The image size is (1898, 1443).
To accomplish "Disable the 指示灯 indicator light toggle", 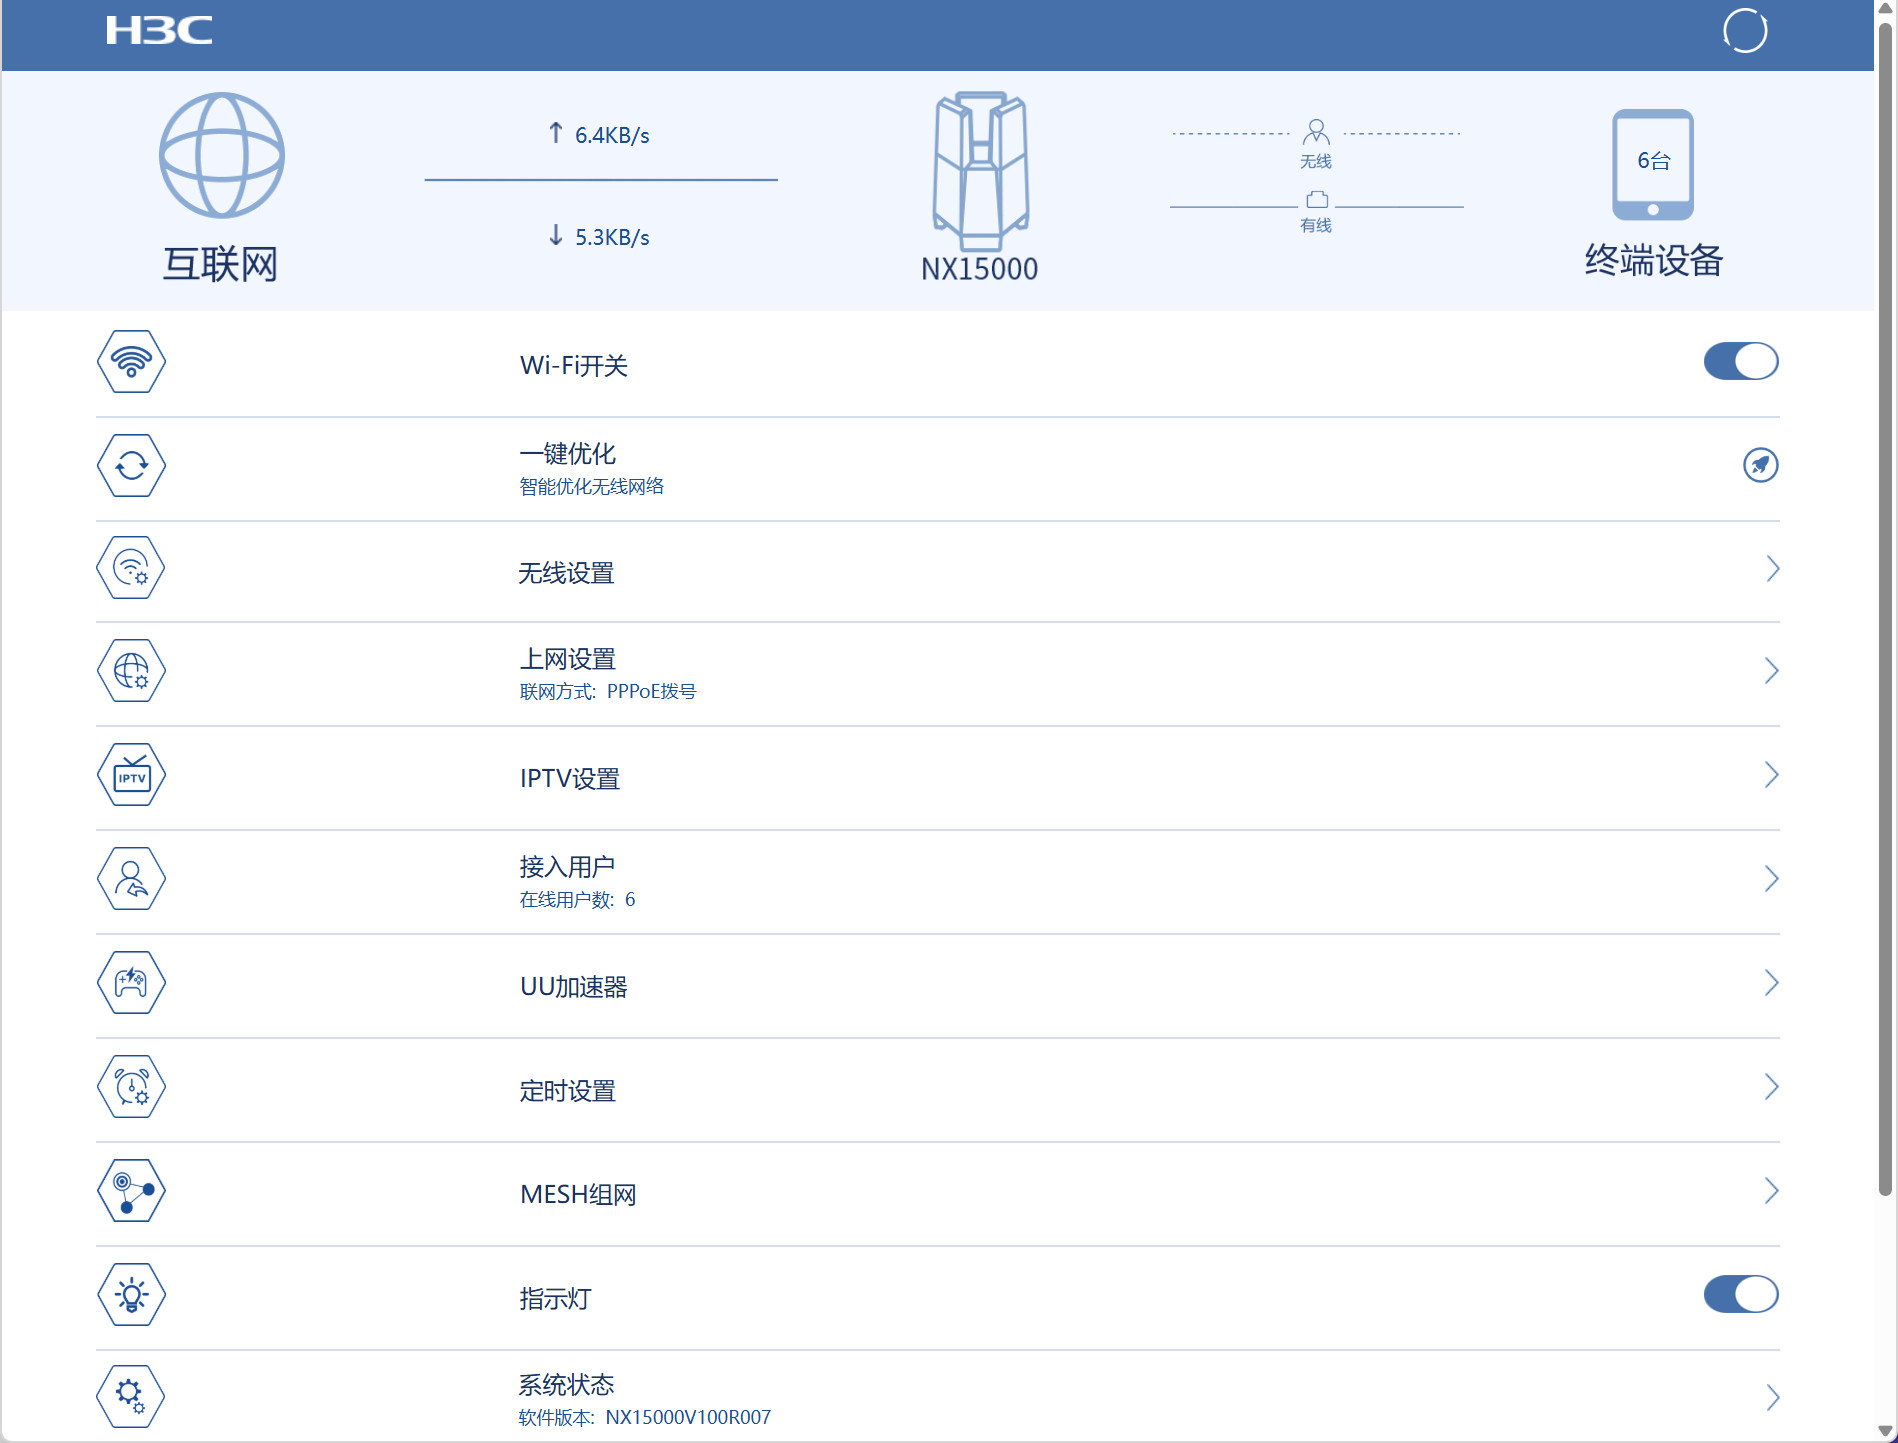I will pyautogui.click(x=1741, y=1294).
